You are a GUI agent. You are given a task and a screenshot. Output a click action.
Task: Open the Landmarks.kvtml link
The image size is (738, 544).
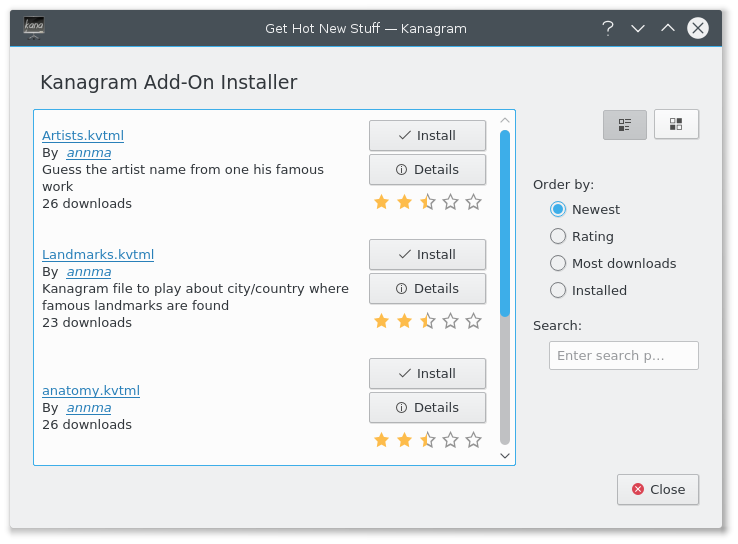(x=98, y=255)
